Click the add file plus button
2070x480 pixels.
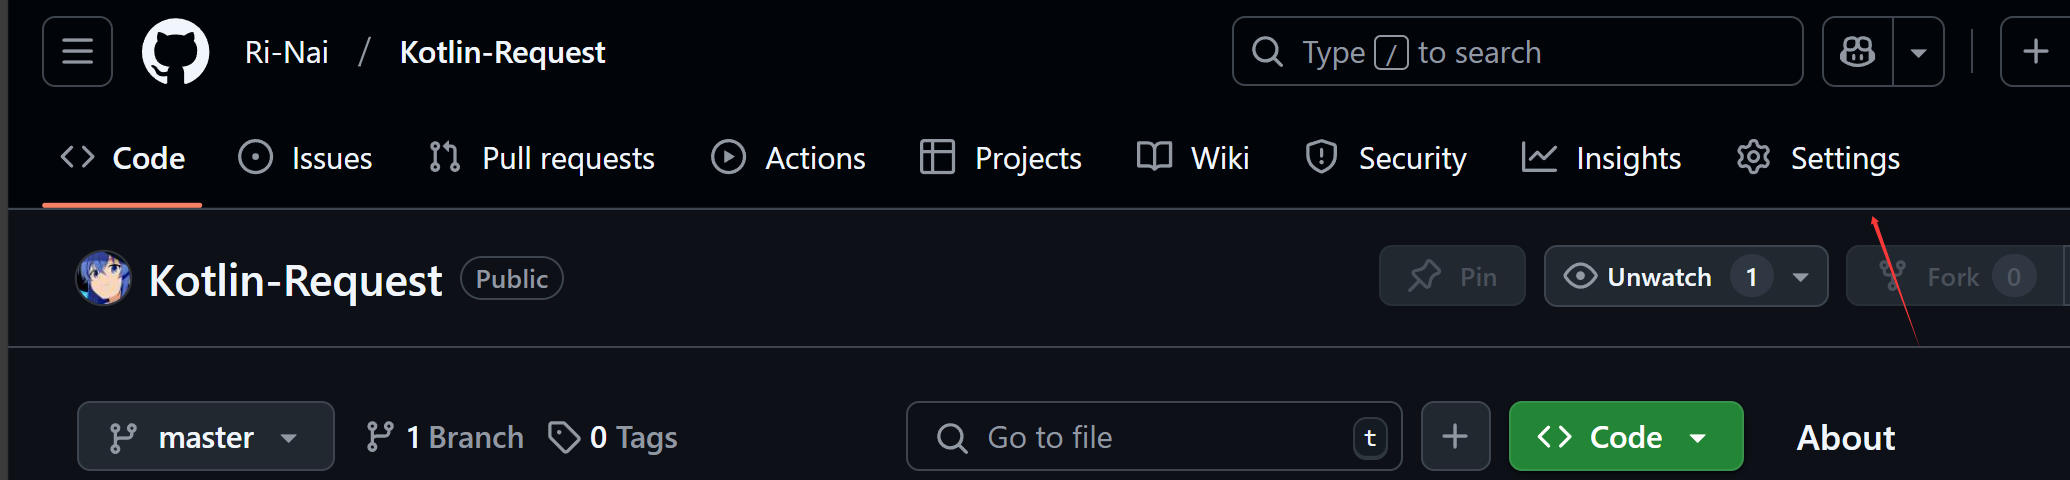click(x=1455, y=436)
